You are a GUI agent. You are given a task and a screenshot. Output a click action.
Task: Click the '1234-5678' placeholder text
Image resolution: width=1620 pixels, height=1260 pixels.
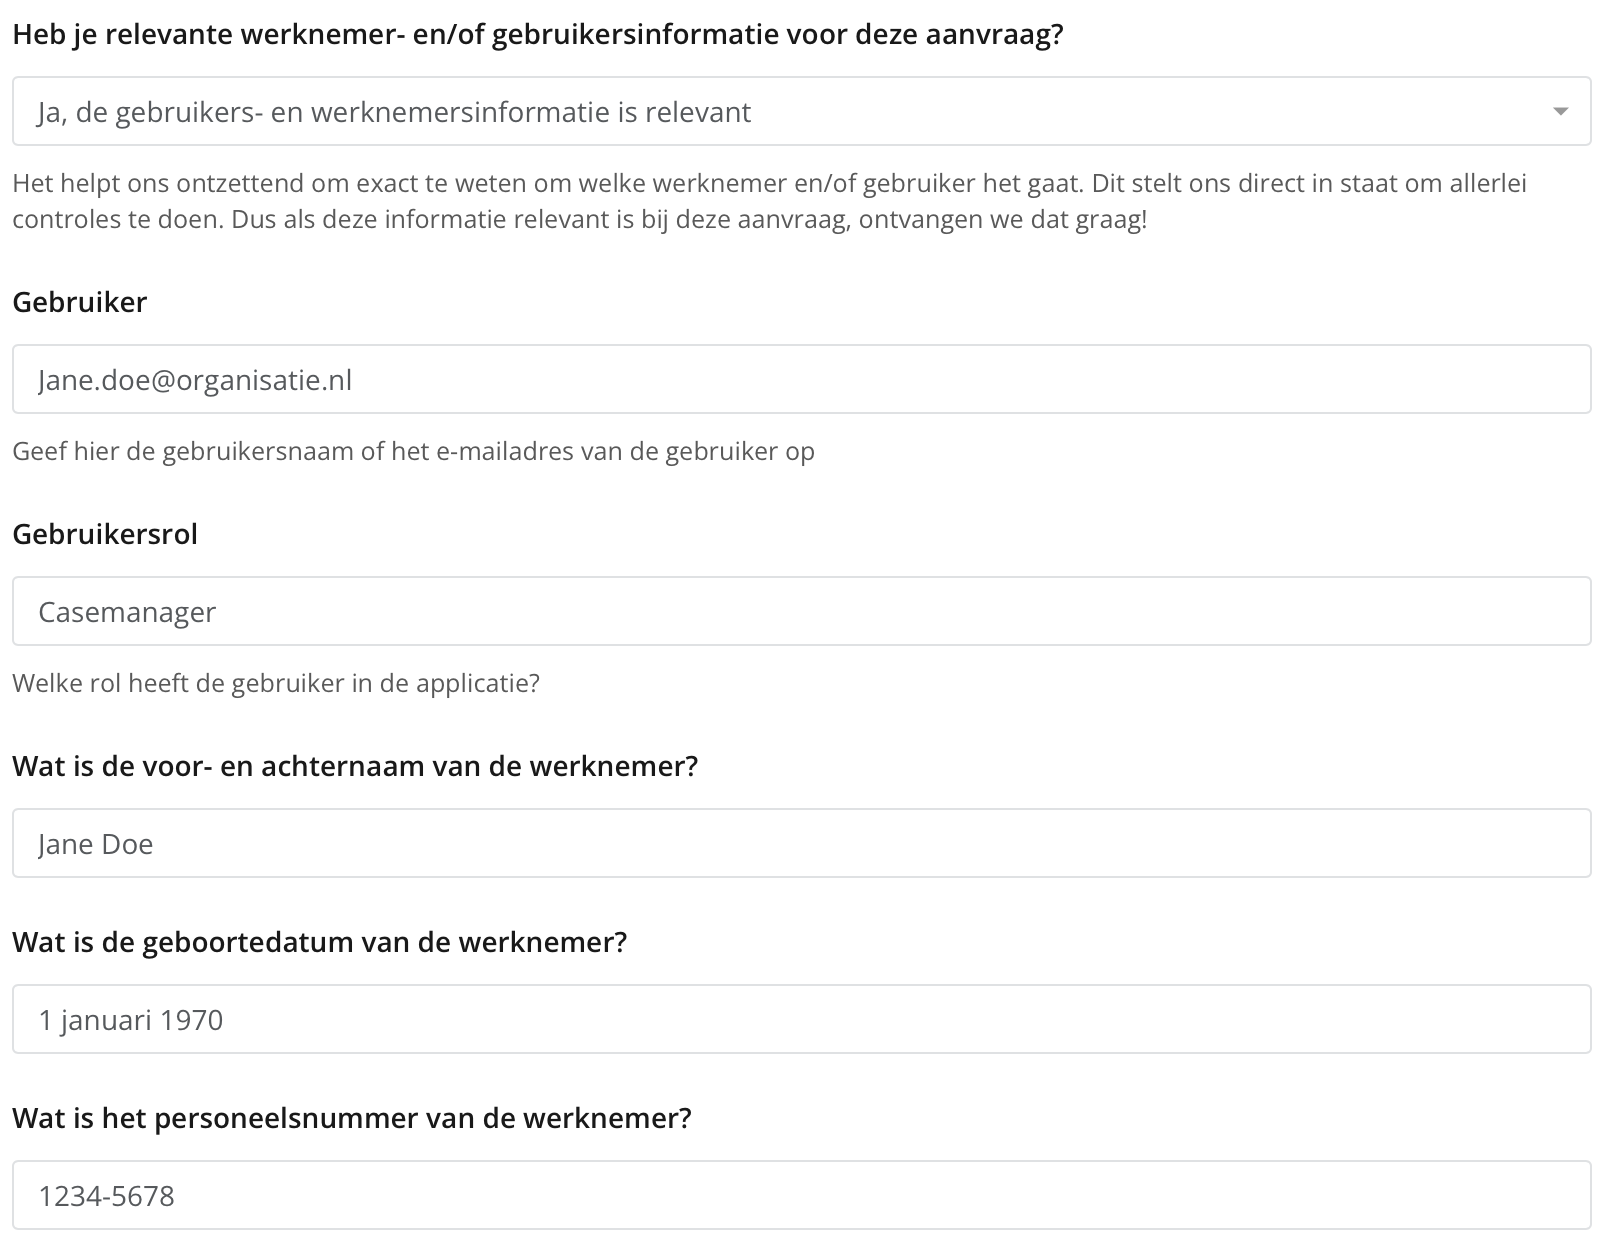coord(107,1196)
